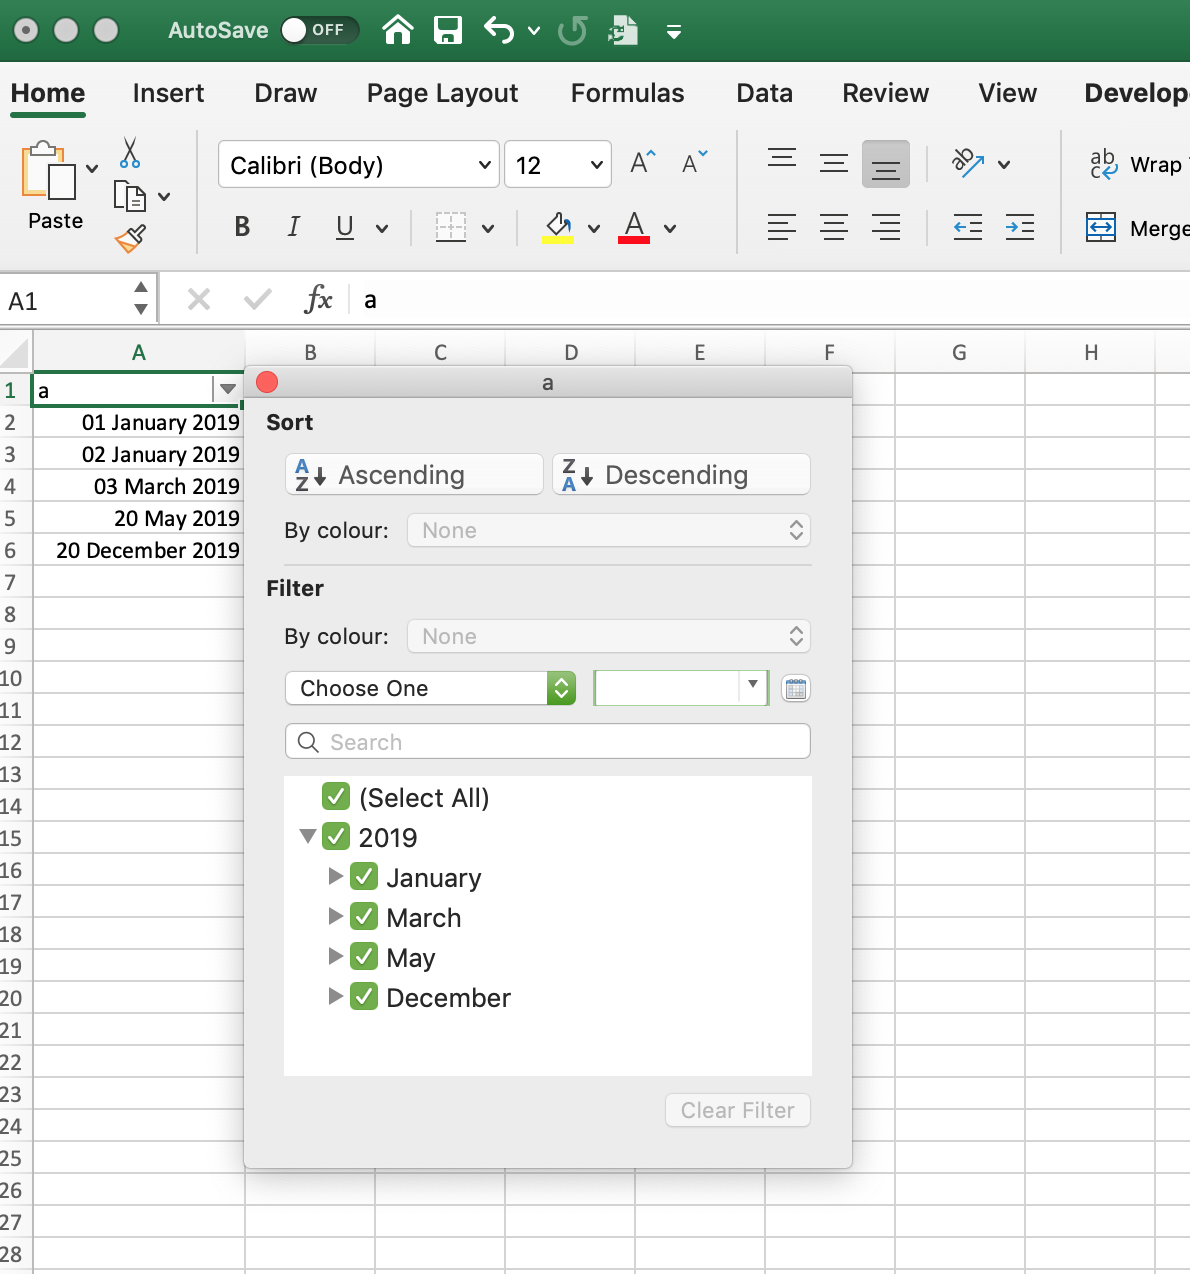Open the font size dropdown
Viewport: 1190px width, 1274px height.
pos(596,165)
